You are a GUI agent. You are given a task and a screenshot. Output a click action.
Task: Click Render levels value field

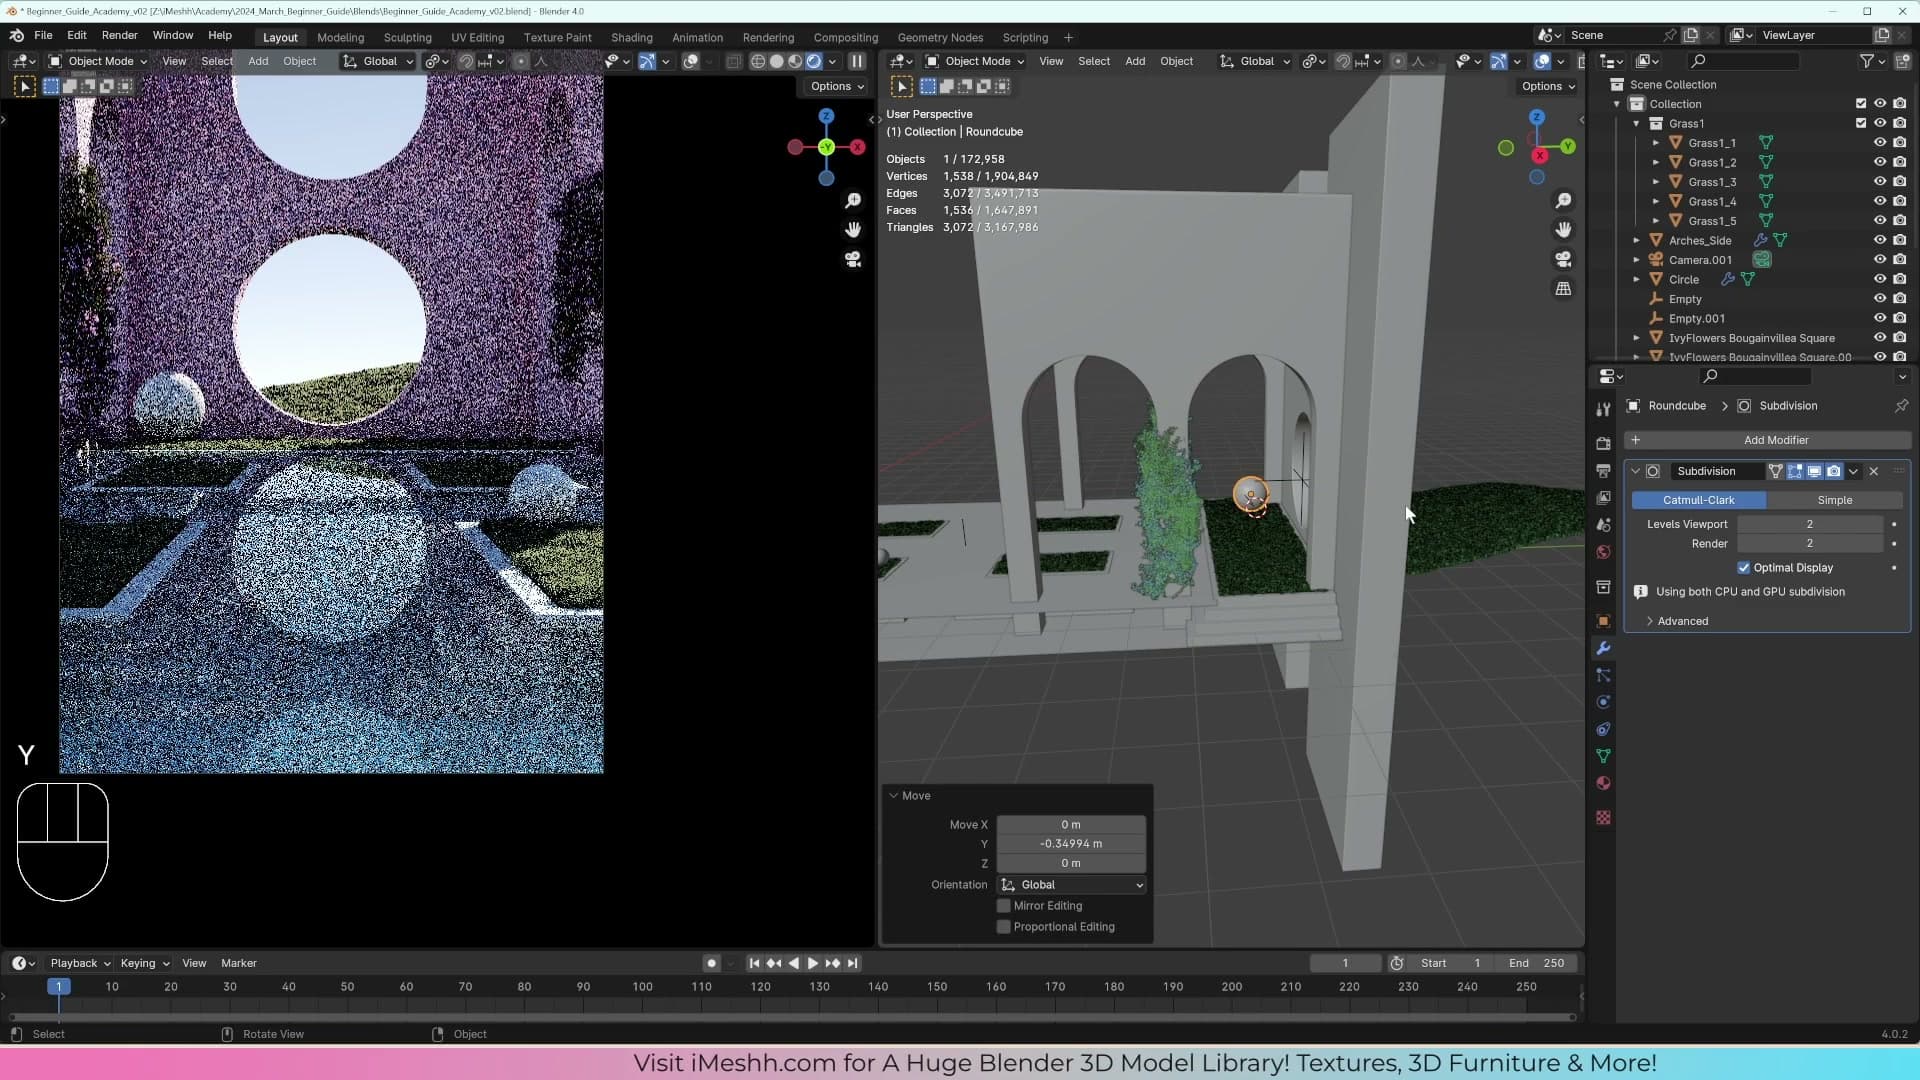[1809, 544]
